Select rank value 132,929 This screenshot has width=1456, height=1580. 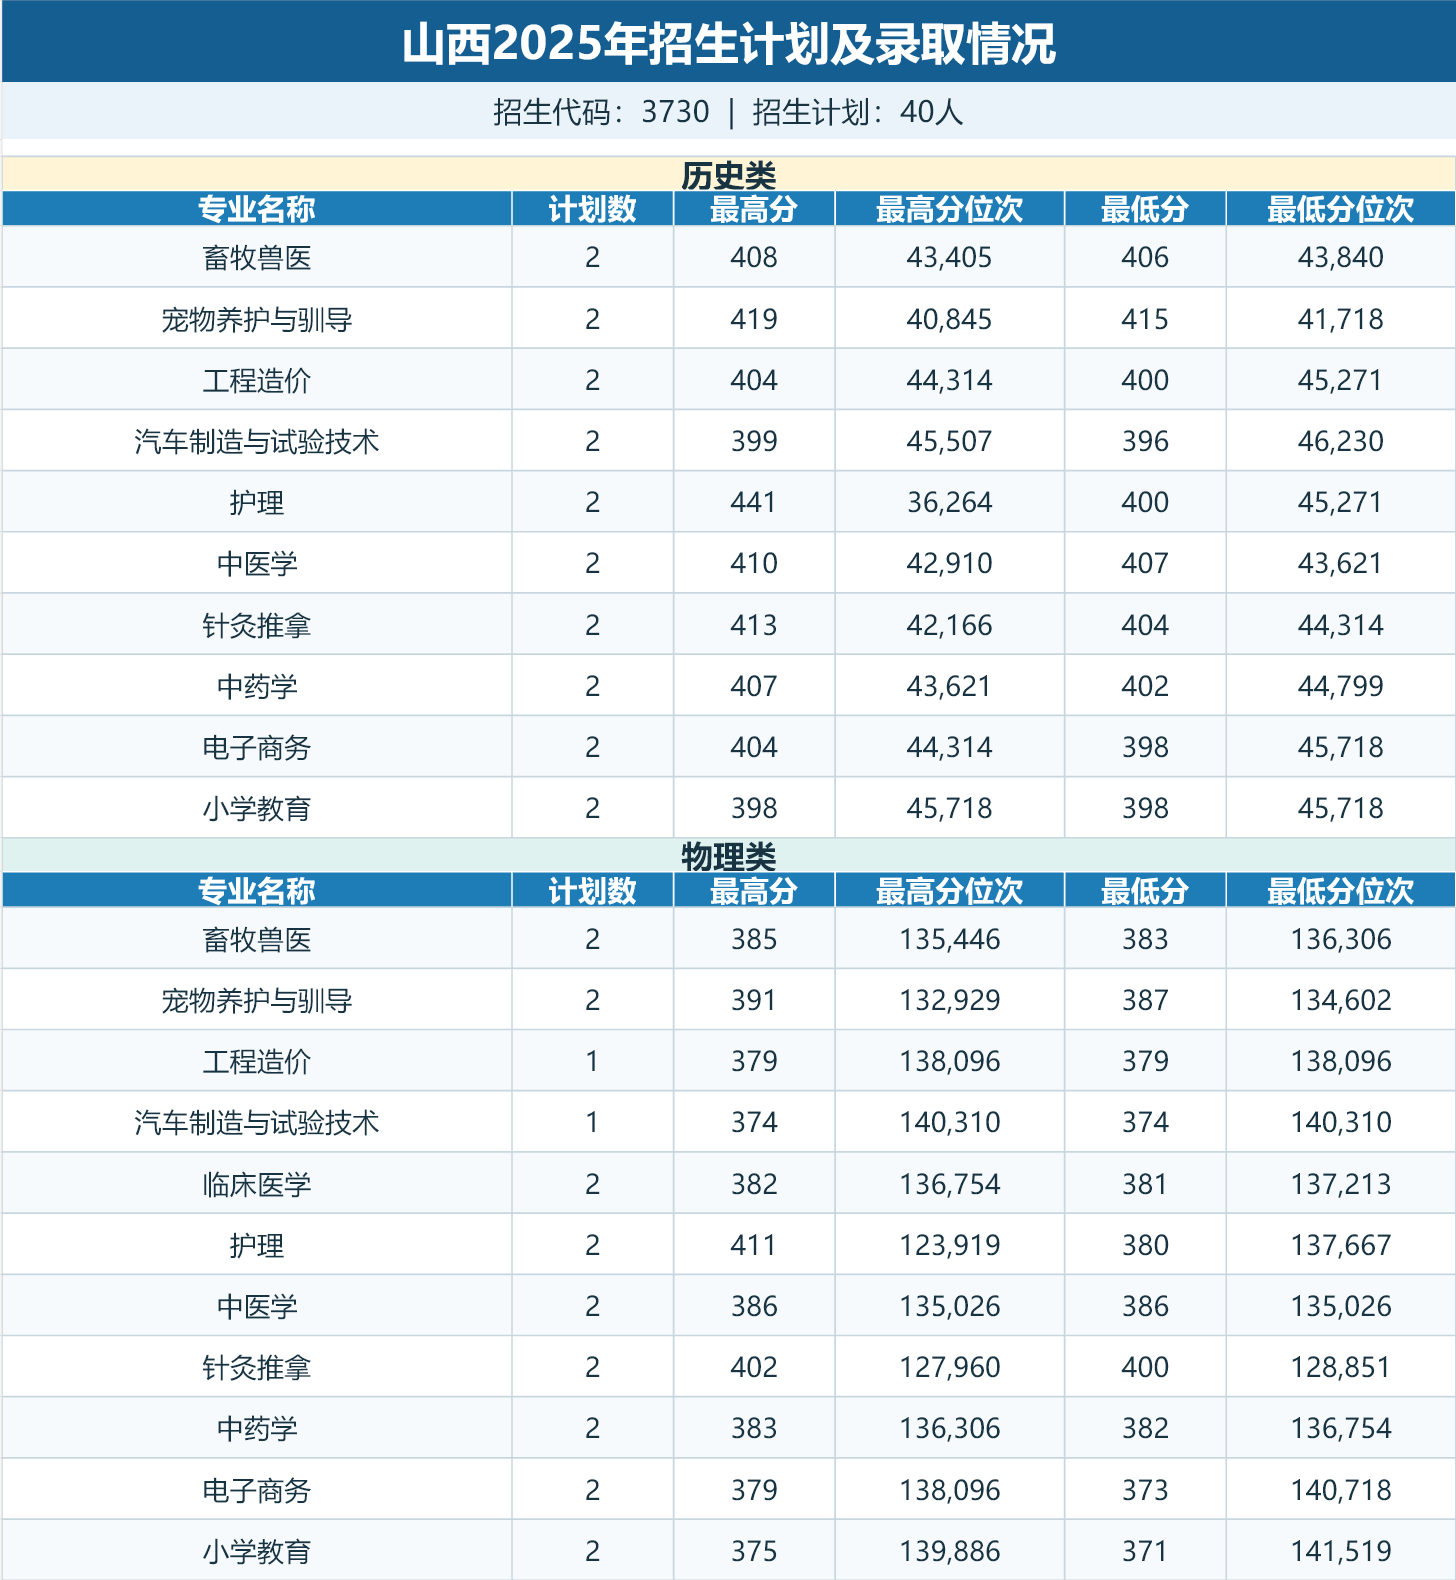(x=949, y=1000)
